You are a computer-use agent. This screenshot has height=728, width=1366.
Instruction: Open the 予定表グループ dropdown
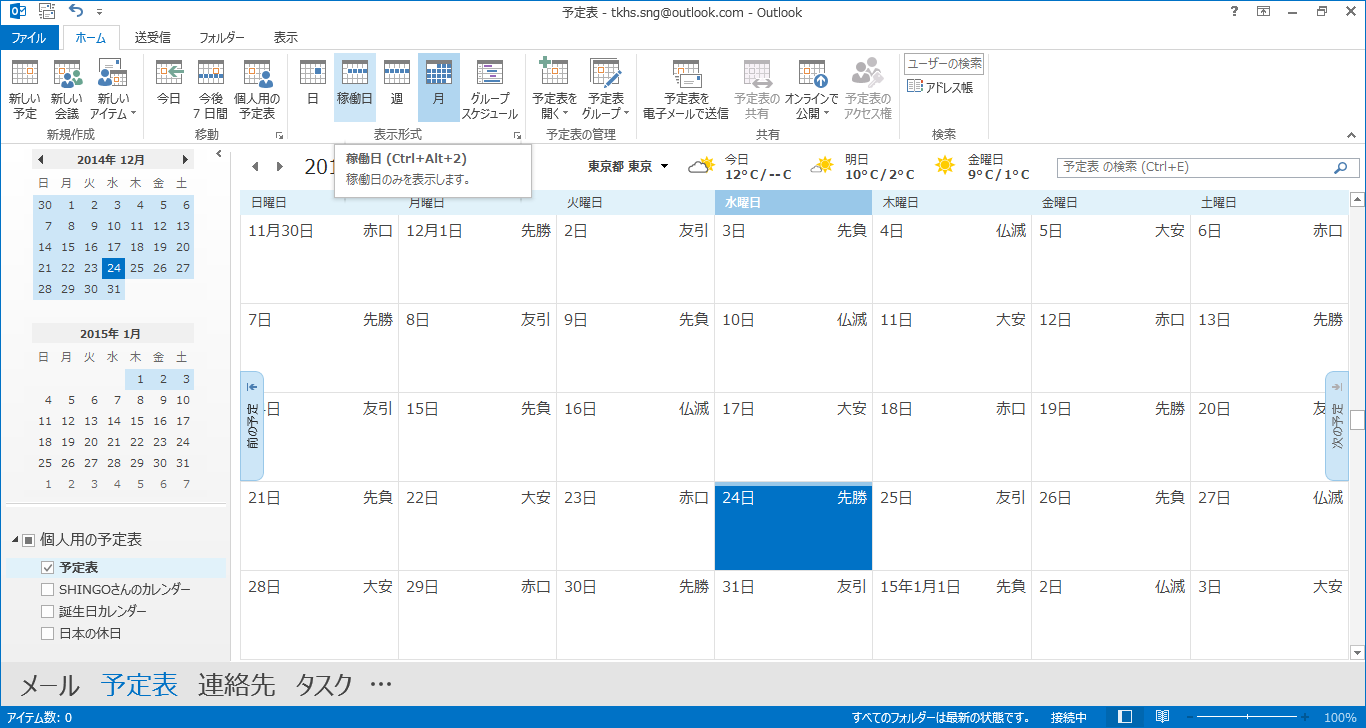(x=605, y=89)
